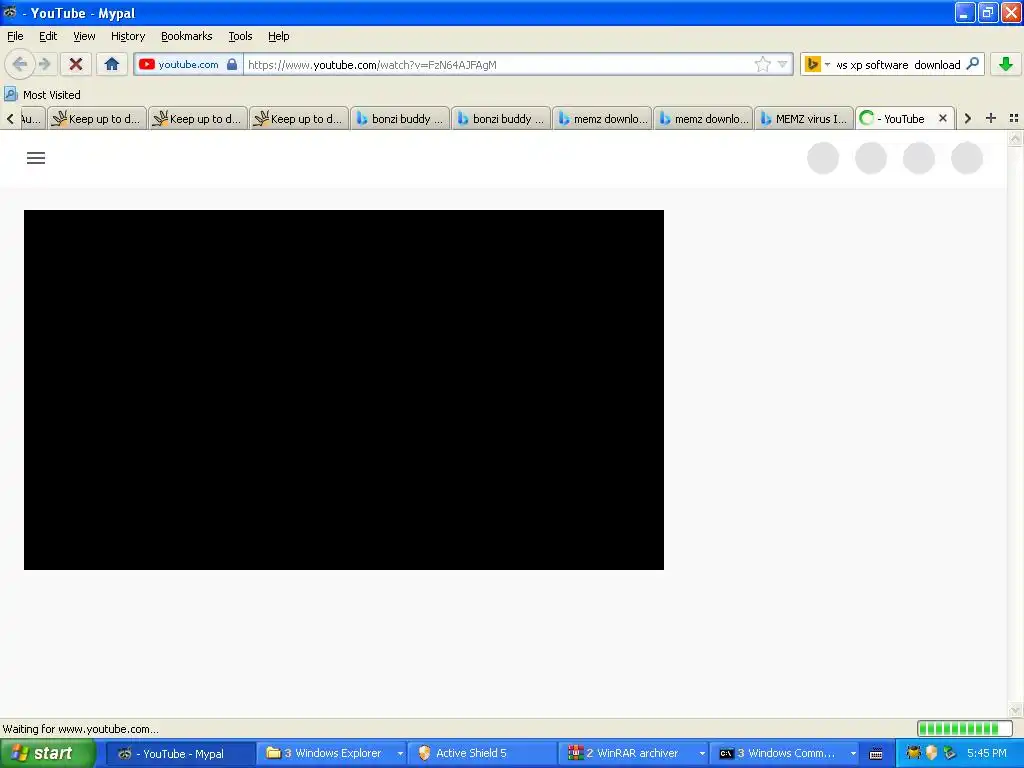Click the keyboard icon in taskbar
This screenshot has height=768, width=1024.
(x=876, y=754)
